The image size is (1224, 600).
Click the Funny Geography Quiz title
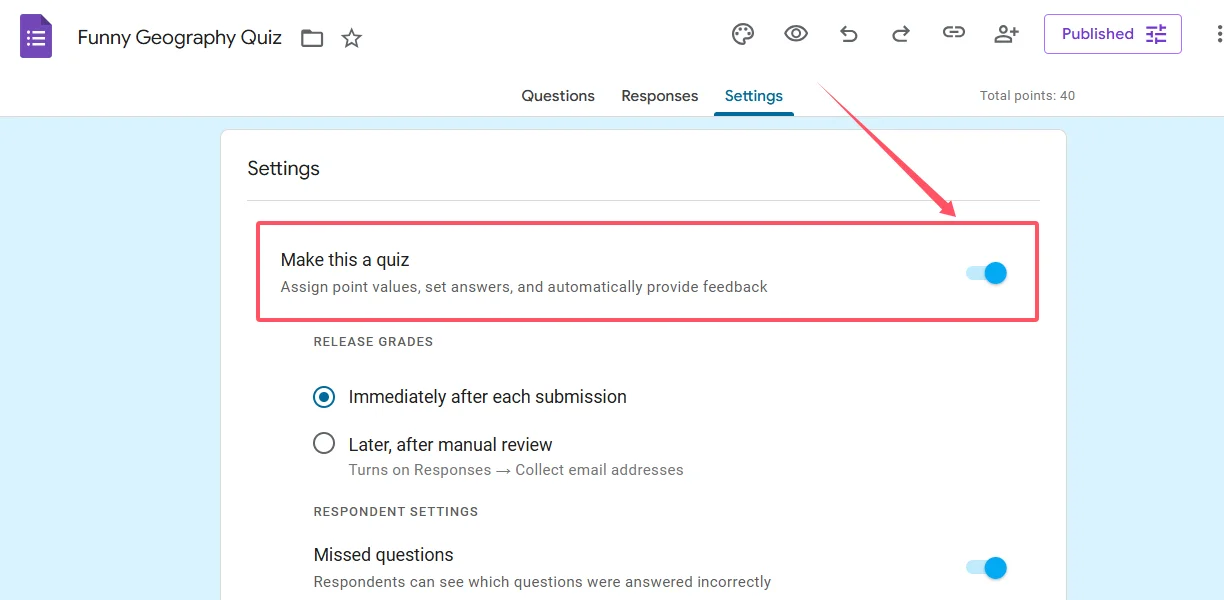tap(180, 38)
